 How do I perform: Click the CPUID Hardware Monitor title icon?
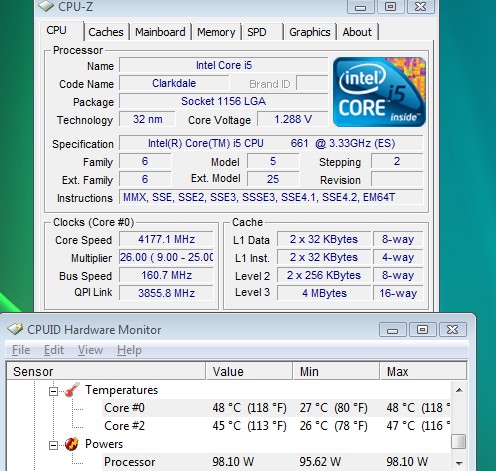pyautogui.click(x=15, y=329)
